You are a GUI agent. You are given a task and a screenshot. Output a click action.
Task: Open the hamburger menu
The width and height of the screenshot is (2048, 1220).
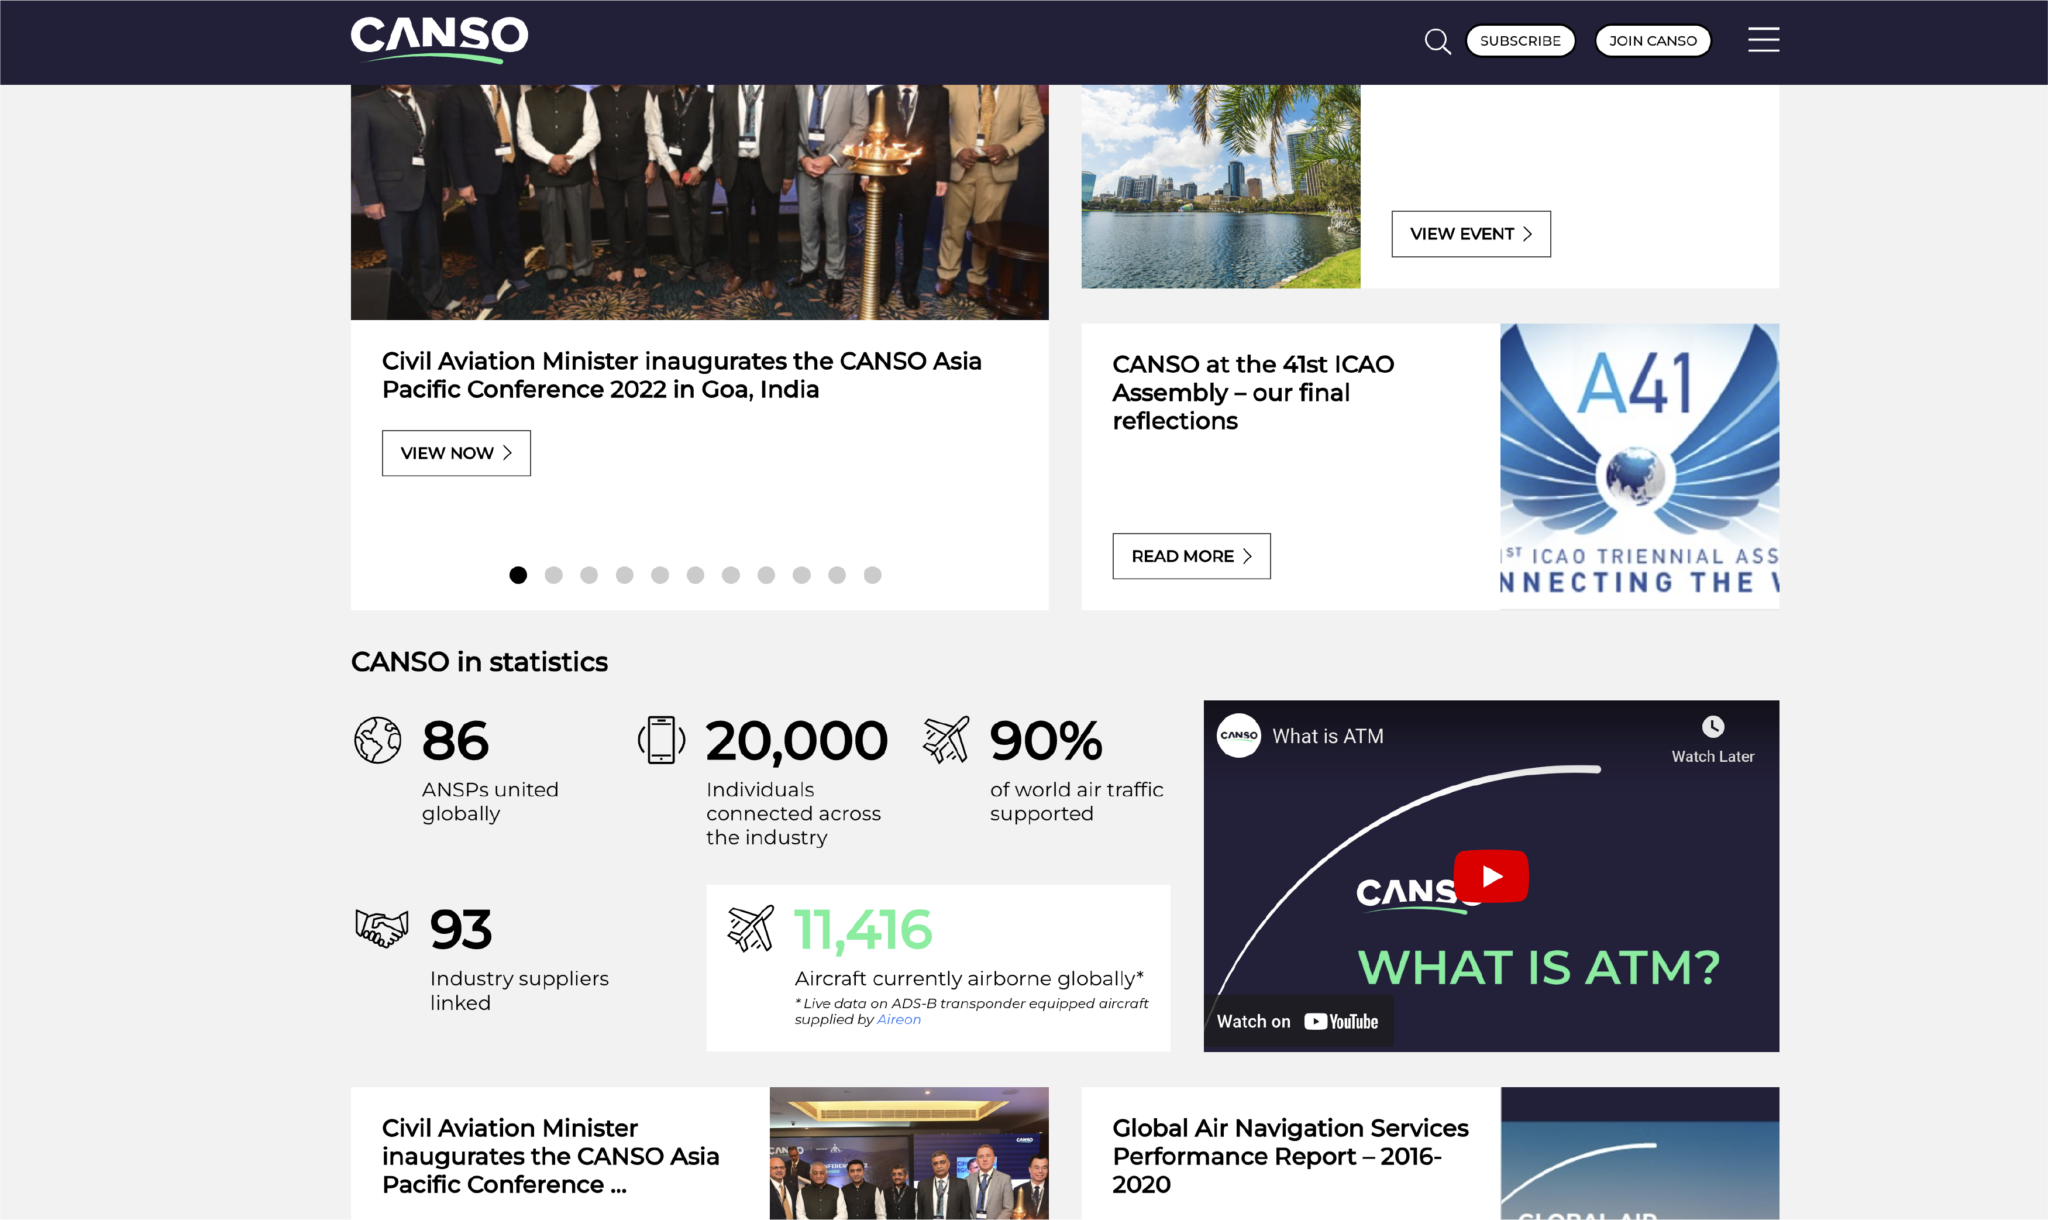1763,40
